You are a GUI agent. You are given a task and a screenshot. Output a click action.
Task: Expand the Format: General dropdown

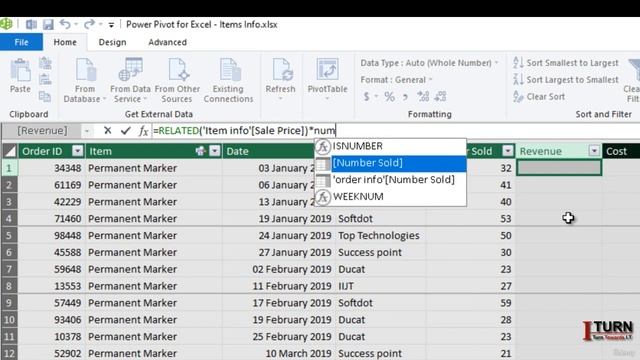click(x=430, y=80)
